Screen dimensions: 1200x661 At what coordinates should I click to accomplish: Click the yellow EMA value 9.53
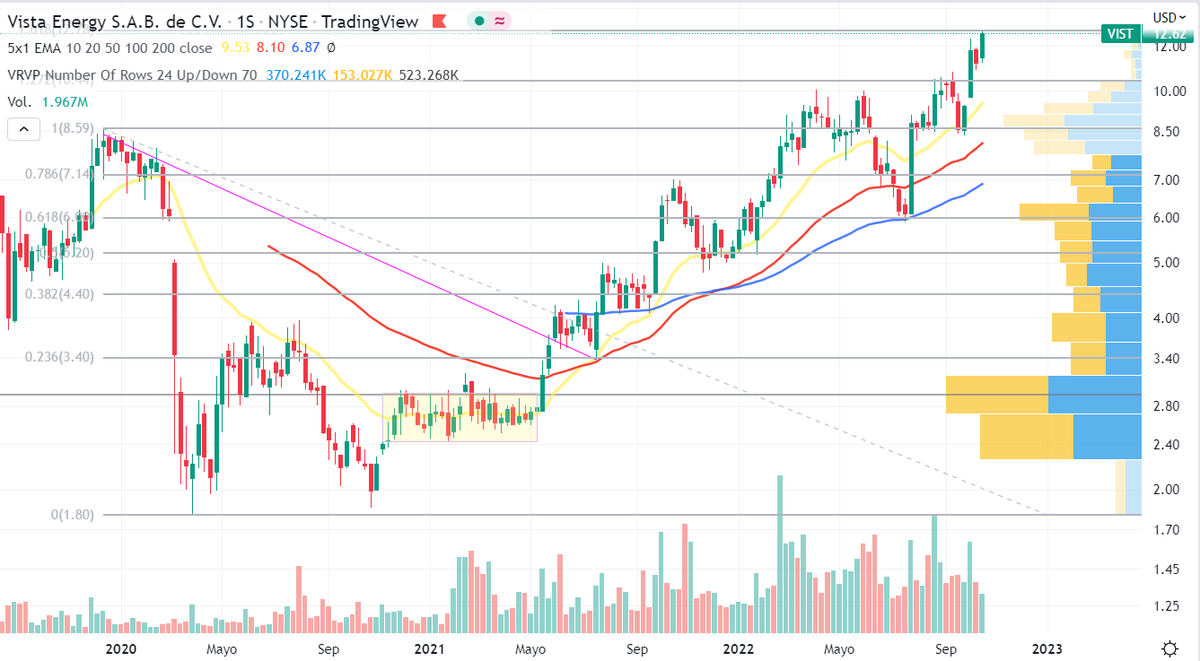(237, 47)
